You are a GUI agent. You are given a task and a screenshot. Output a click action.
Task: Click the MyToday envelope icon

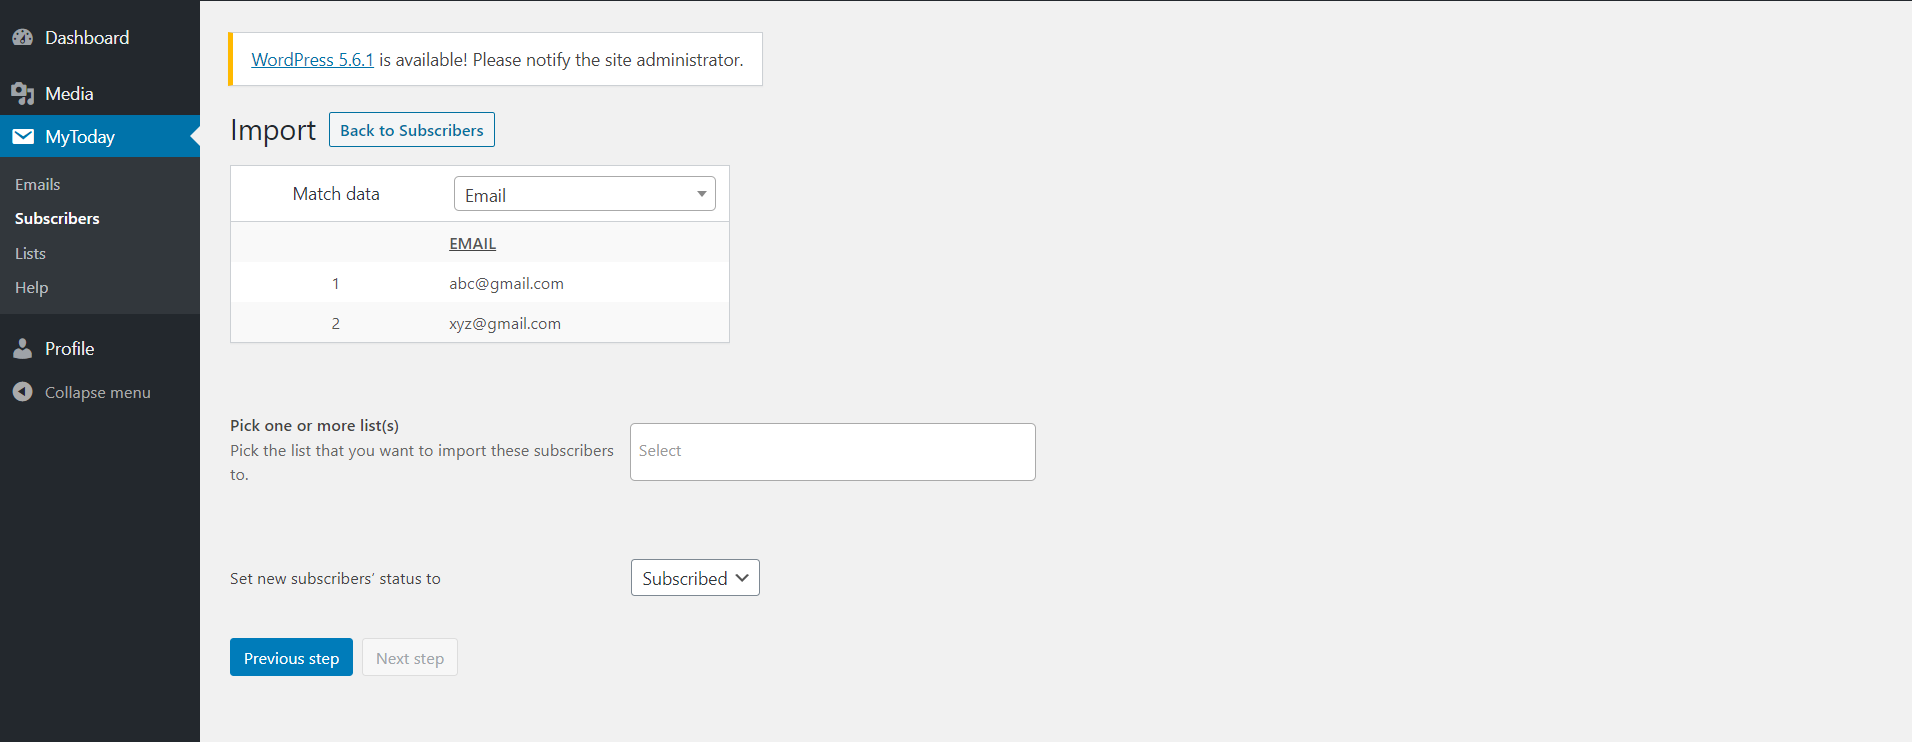(x=23, y=137)
